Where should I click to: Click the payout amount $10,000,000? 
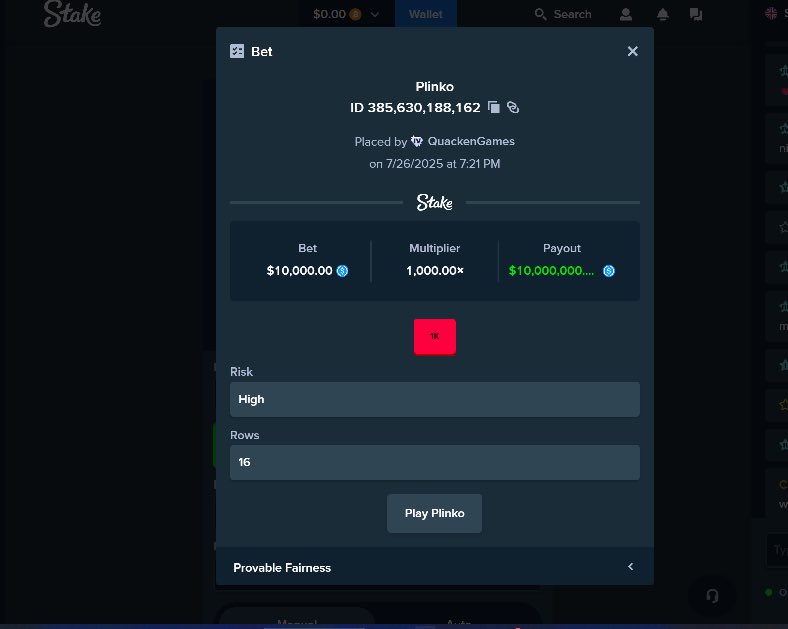click(x=551, y=271)
